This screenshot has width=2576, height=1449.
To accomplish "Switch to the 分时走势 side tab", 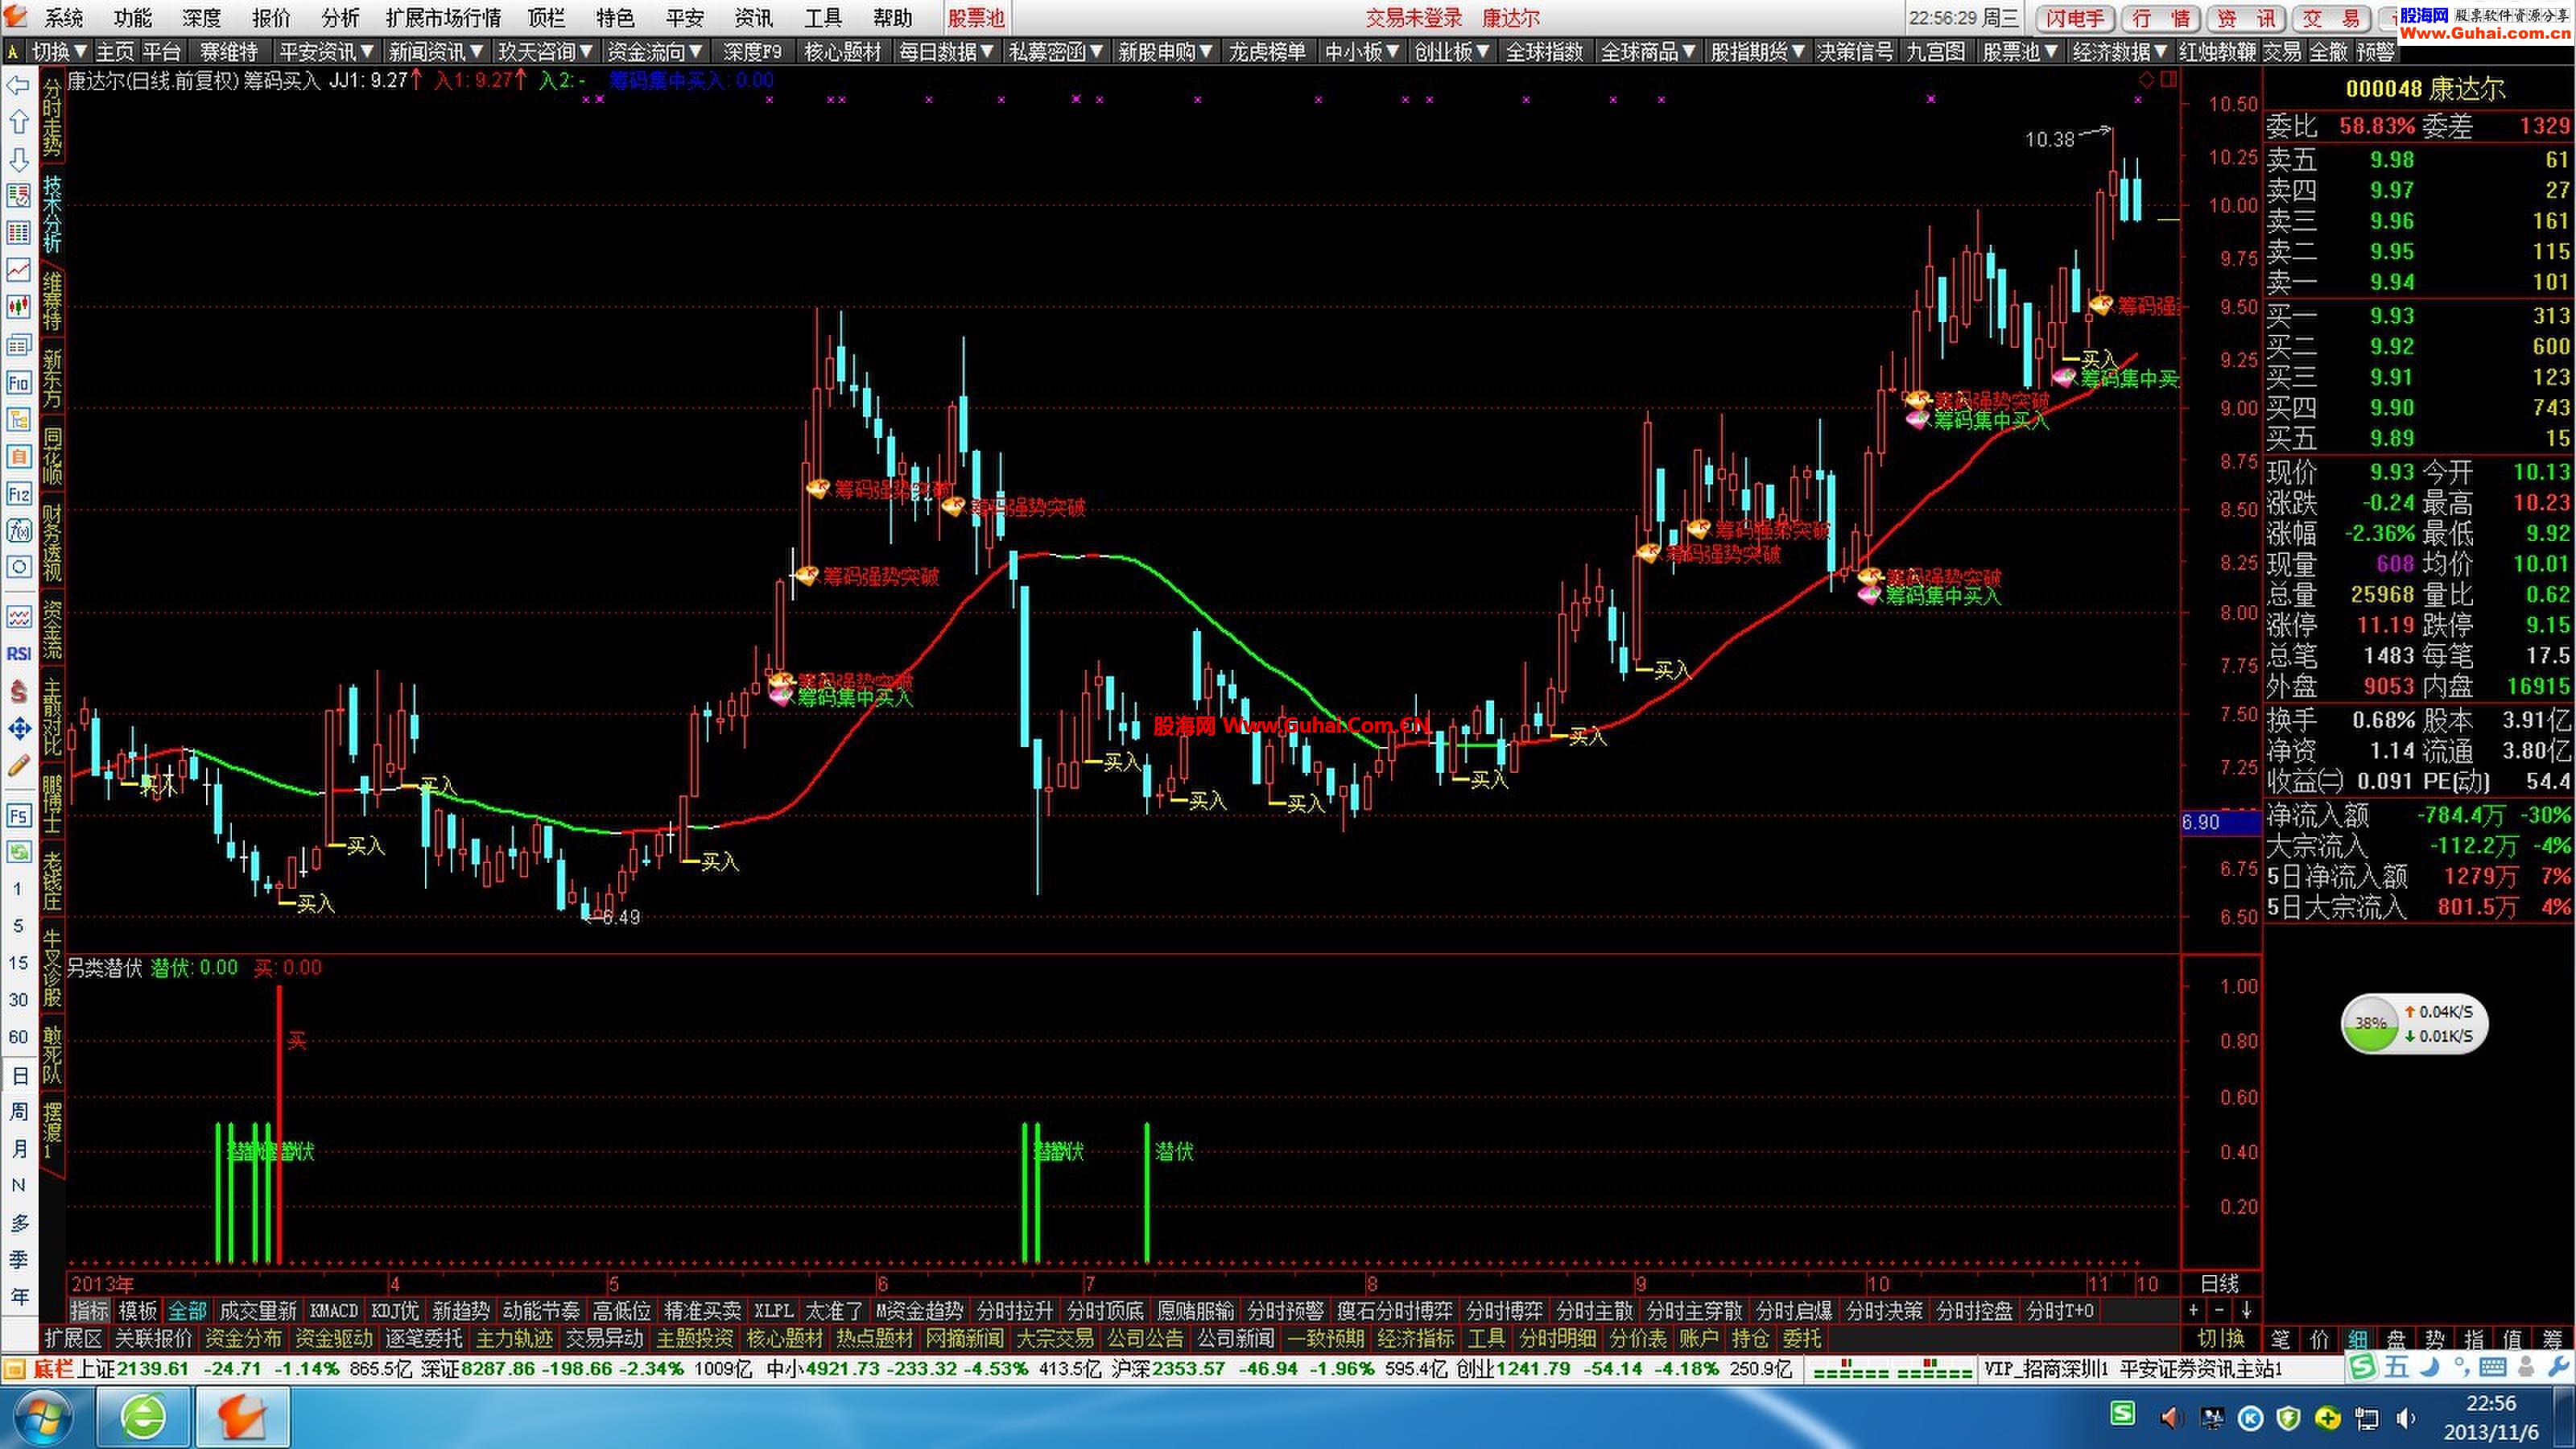I will click(52, 118).
